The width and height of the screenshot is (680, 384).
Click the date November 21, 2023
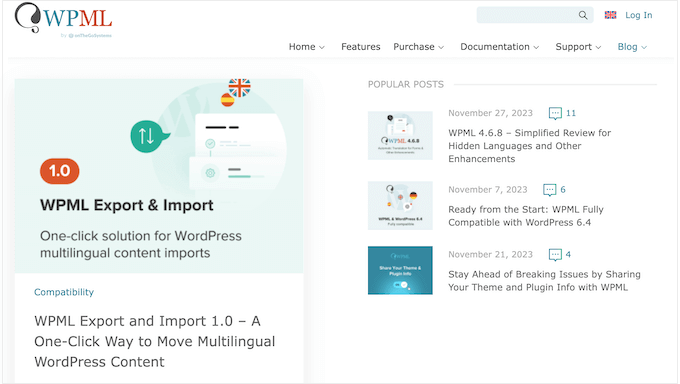coord(490,255)
